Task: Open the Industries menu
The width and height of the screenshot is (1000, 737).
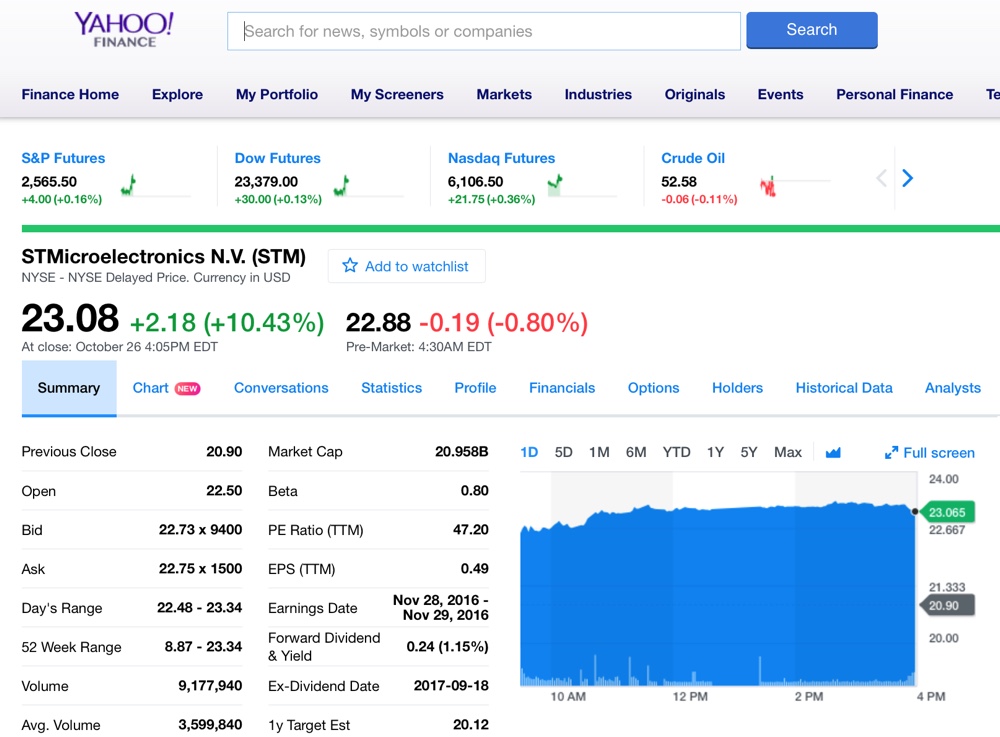Action: (x=598, y=94)
